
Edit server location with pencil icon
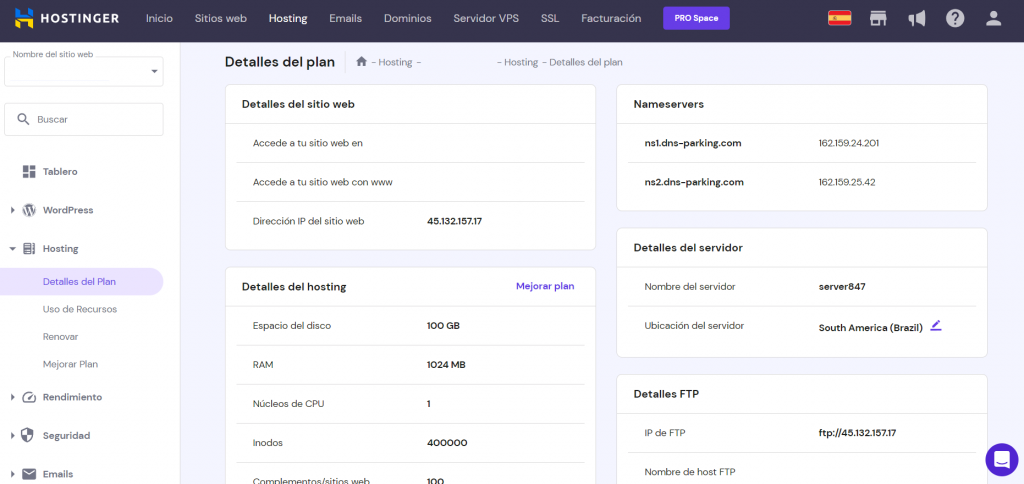(936, 326)
